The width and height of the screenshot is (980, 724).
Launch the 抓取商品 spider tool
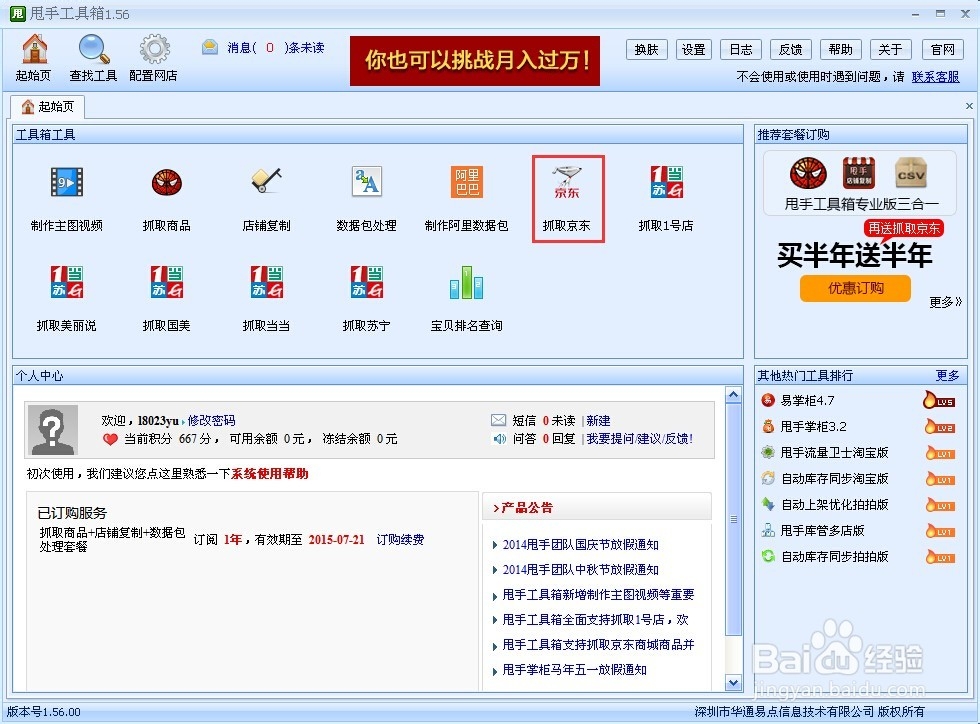tap(166, 199)
